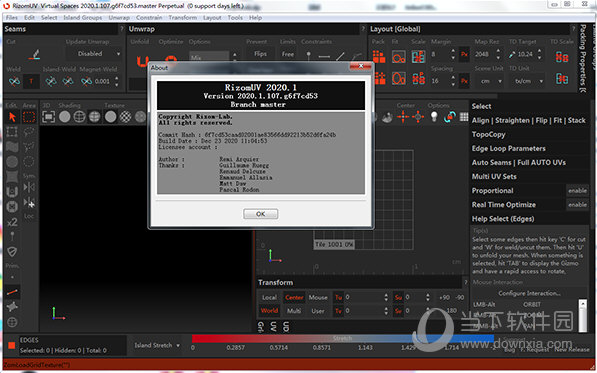Screen dimensions: 597x373
Task: Choose the flat grey Shading sphere
Action: (64, 117)
